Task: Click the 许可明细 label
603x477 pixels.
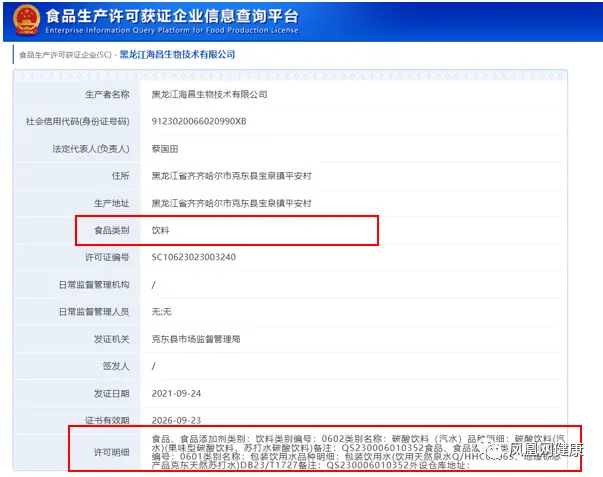Action: click(112, 452)
